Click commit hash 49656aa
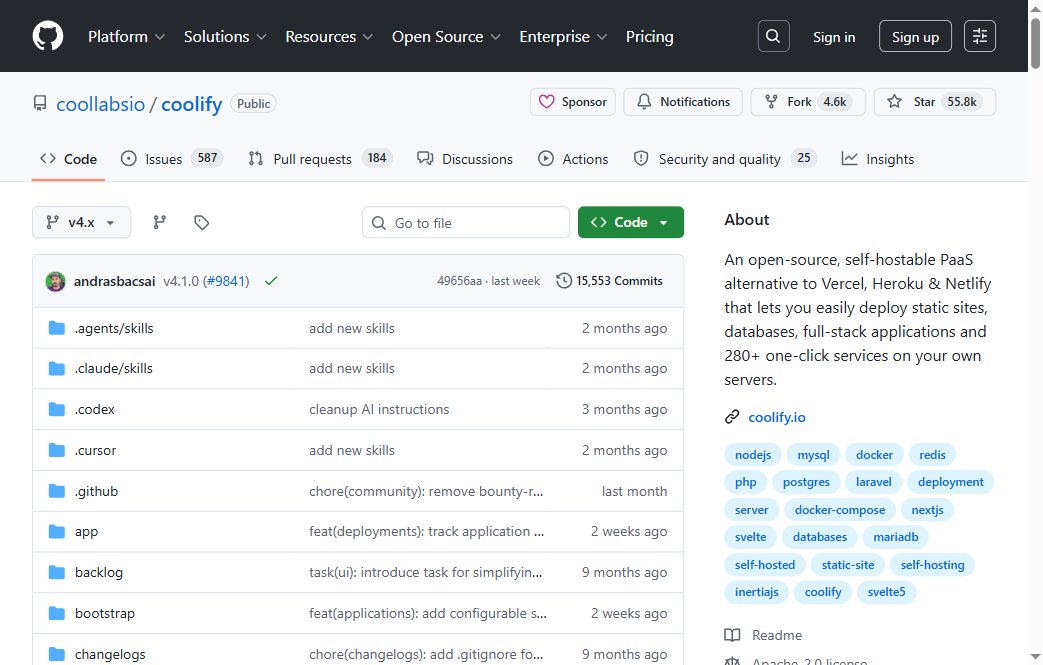Image resolution: width=1043 pixels, height=665 pixels. tap(459, 281)
